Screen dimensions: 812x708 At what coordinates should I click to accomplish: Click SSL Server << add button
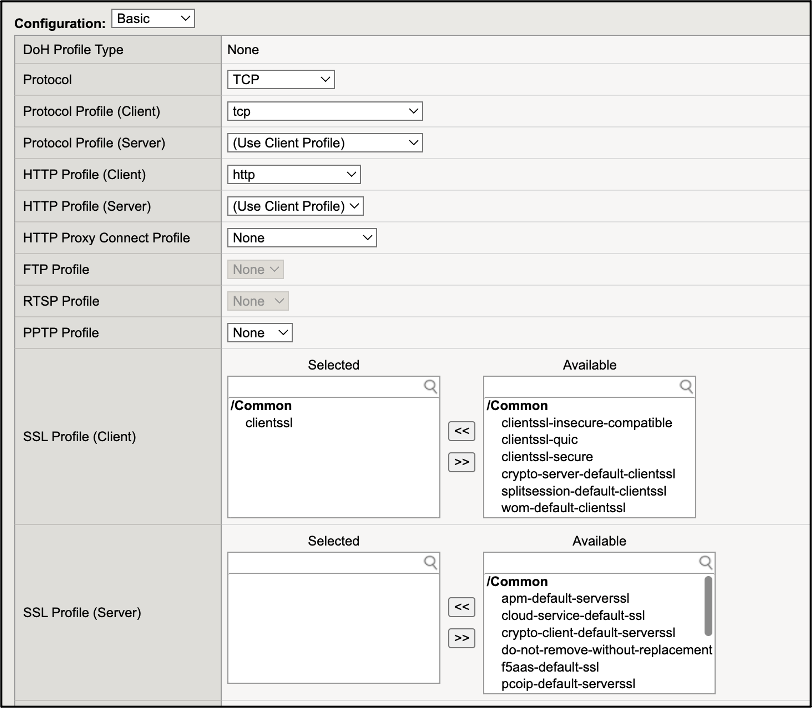(461, 607)
